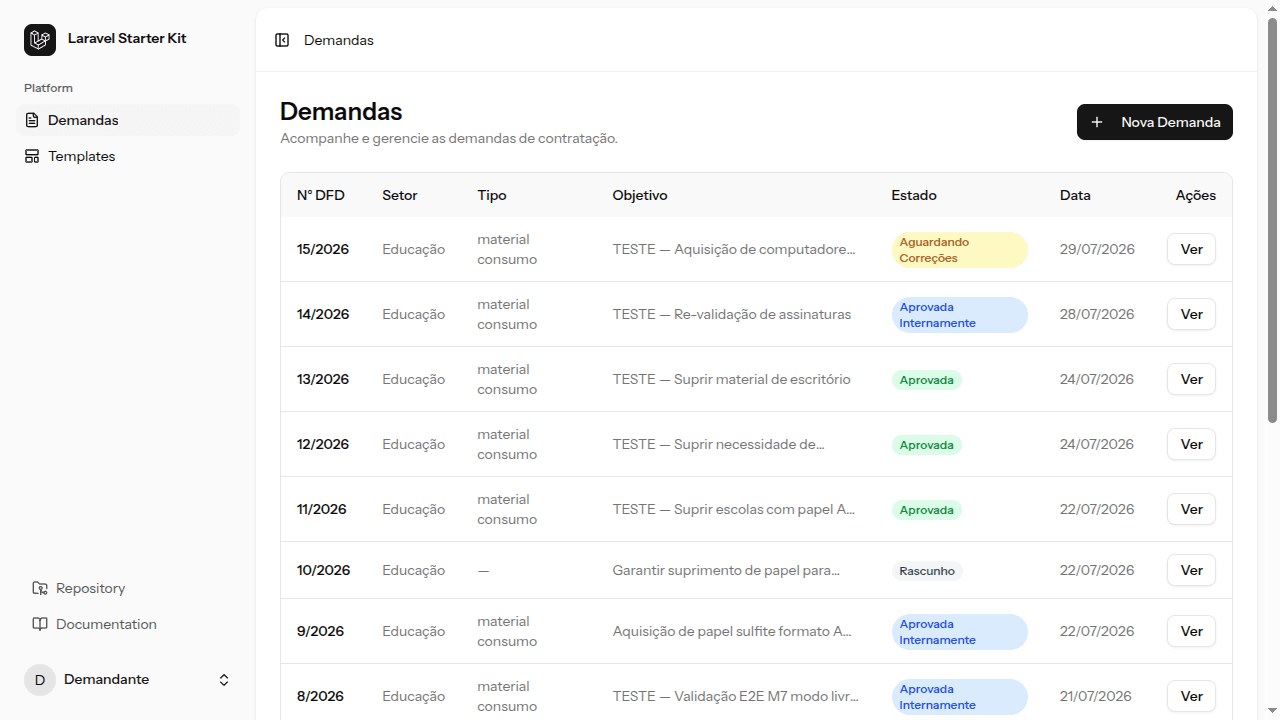The width and height of the screenshot is (1280, 720).
Task: Click the Aprovada Internamente badge for 8/2026
Action: (959, 697)
